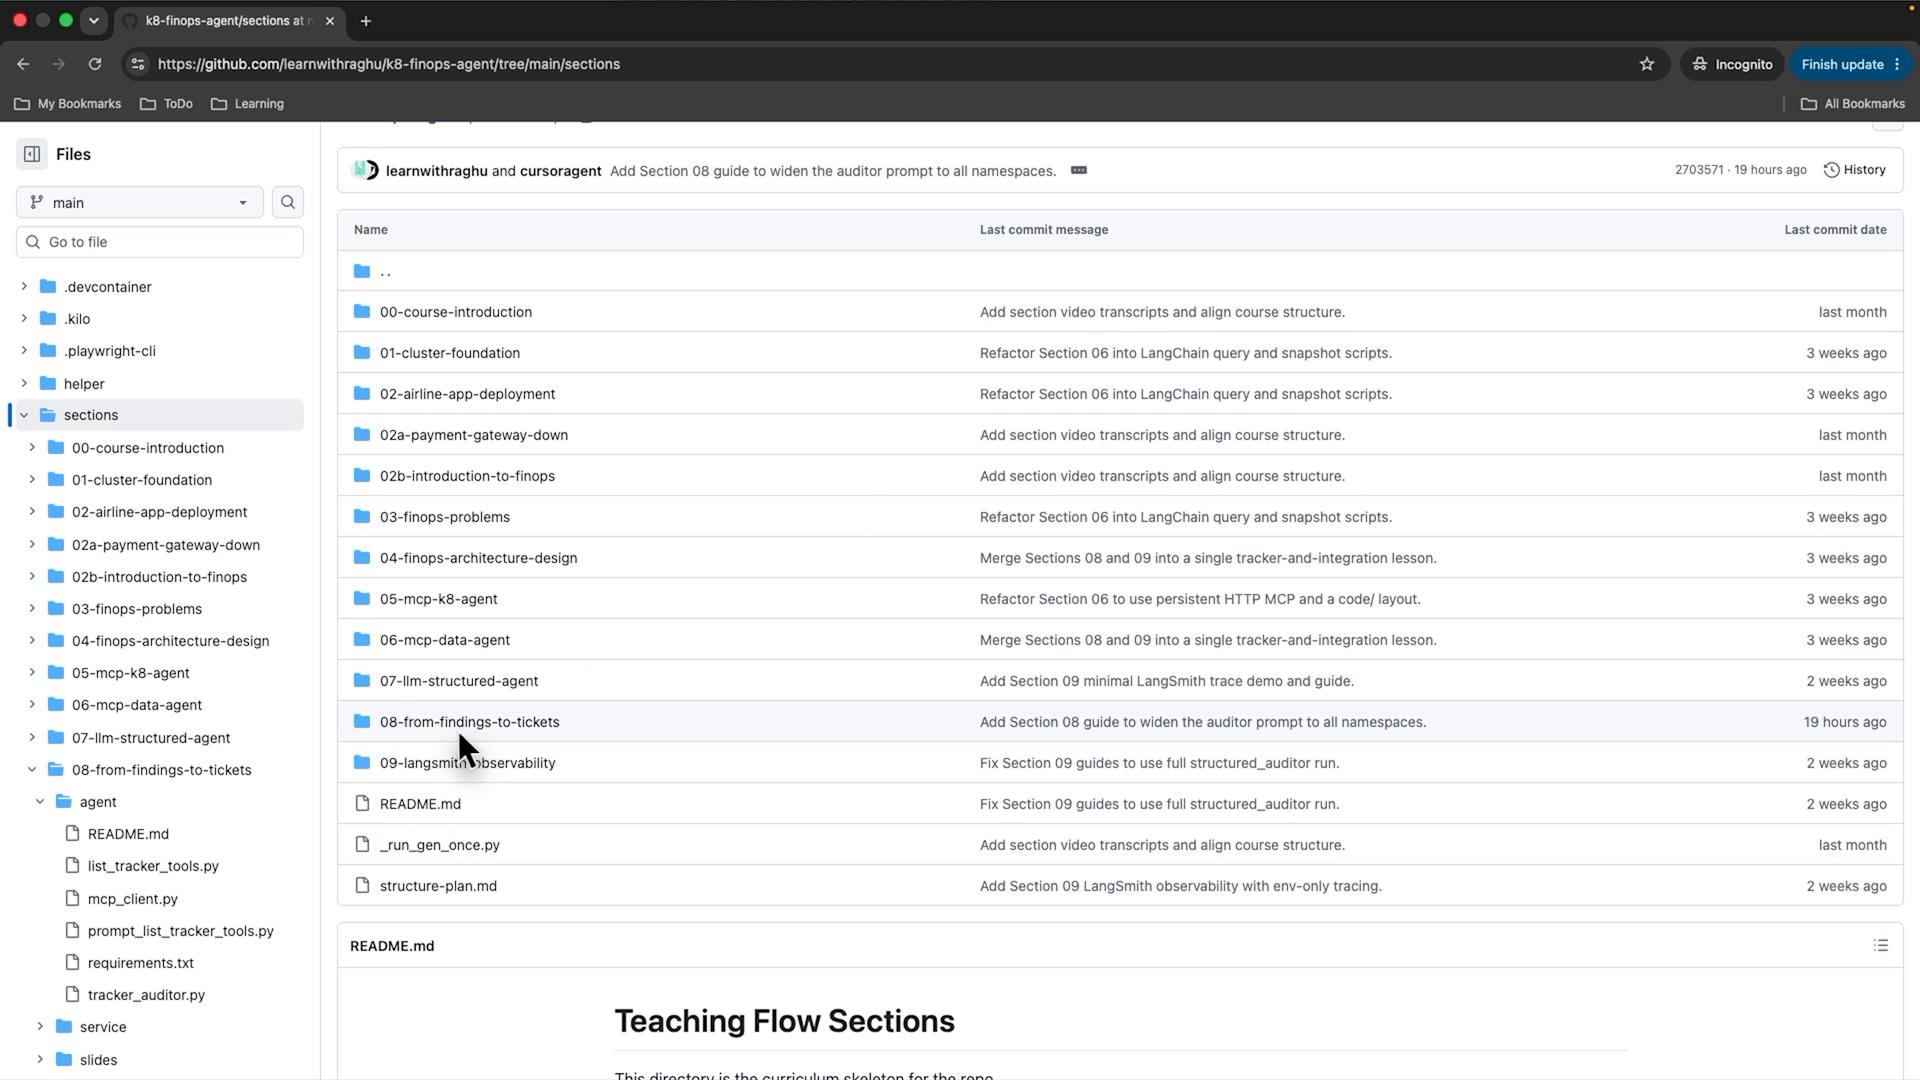Open ToDo bookmarks folder
1920x1080 pixels.
(x=166, y=104)
